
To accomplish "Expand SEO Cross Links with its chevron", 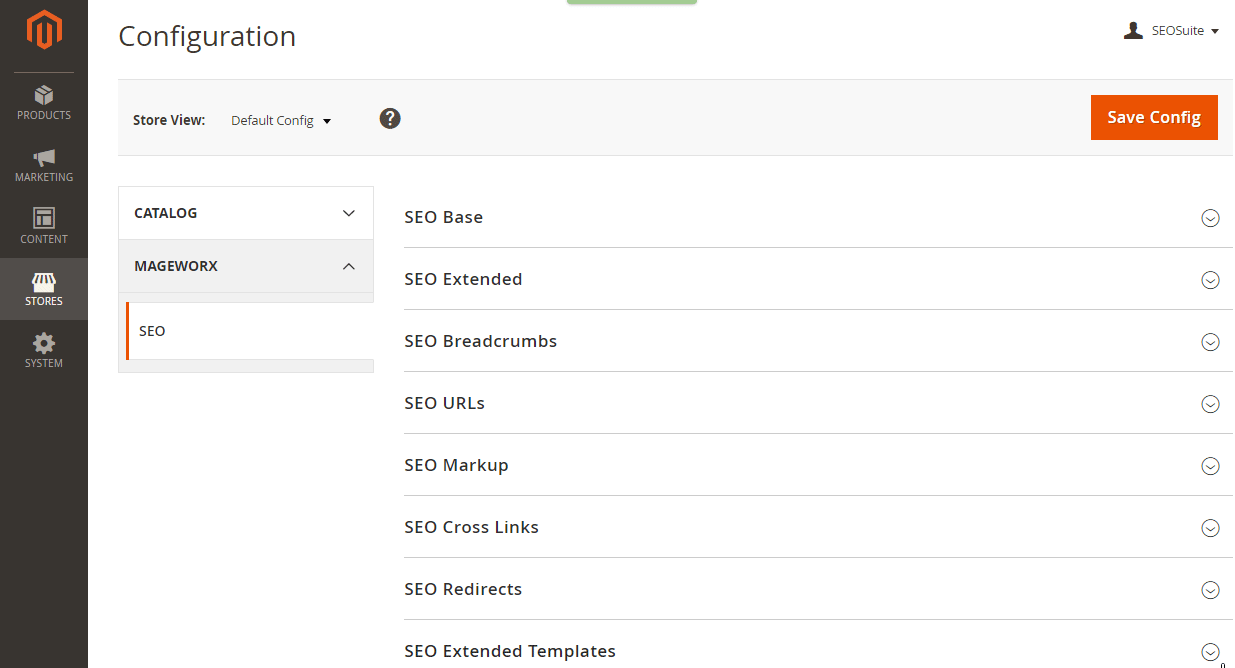I will pyautogui.click(x=1210, y=528).
